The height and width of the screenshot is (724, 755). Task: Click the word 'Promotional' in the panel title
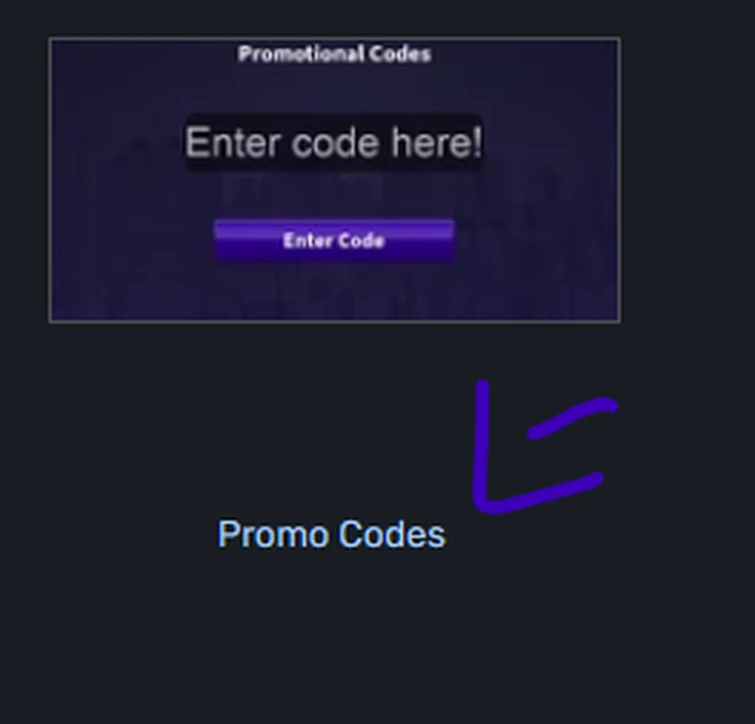coord(301,54)
